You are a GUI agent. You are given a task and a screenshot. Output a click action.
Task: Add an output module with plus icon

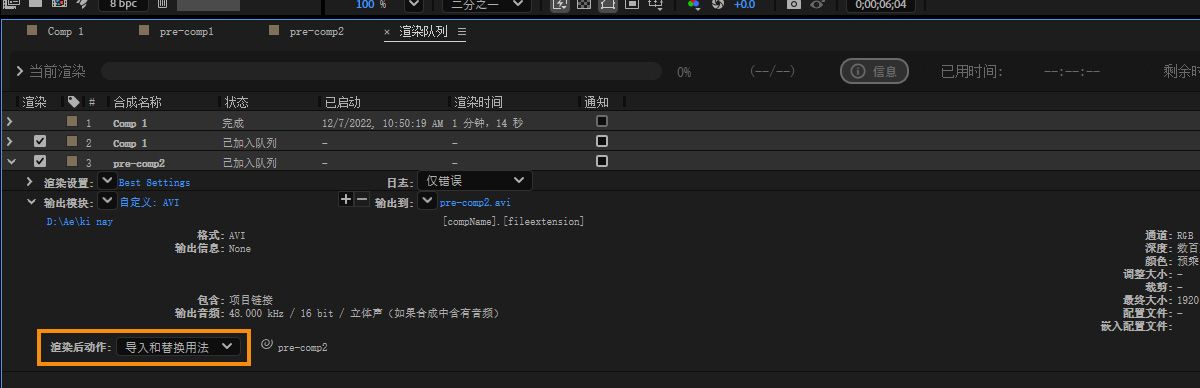(346, 200)
